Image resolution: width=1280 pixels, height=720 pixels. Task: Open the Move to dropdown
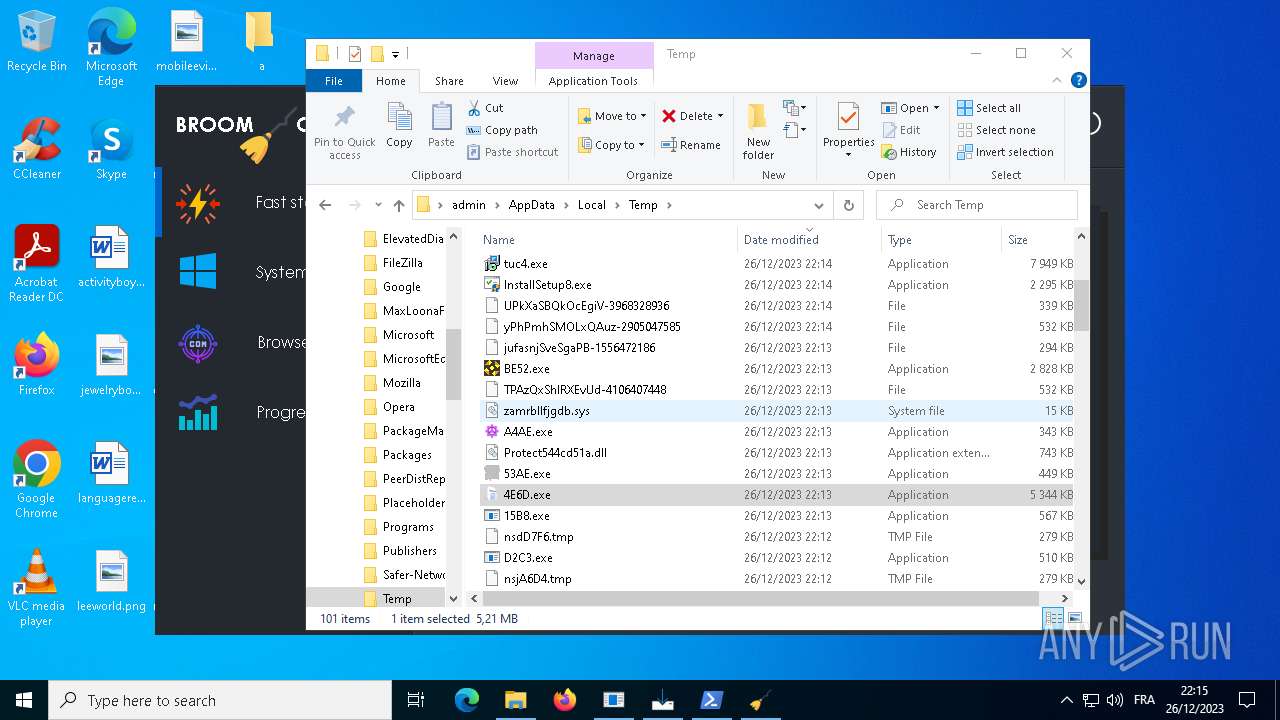pos(612,116)
